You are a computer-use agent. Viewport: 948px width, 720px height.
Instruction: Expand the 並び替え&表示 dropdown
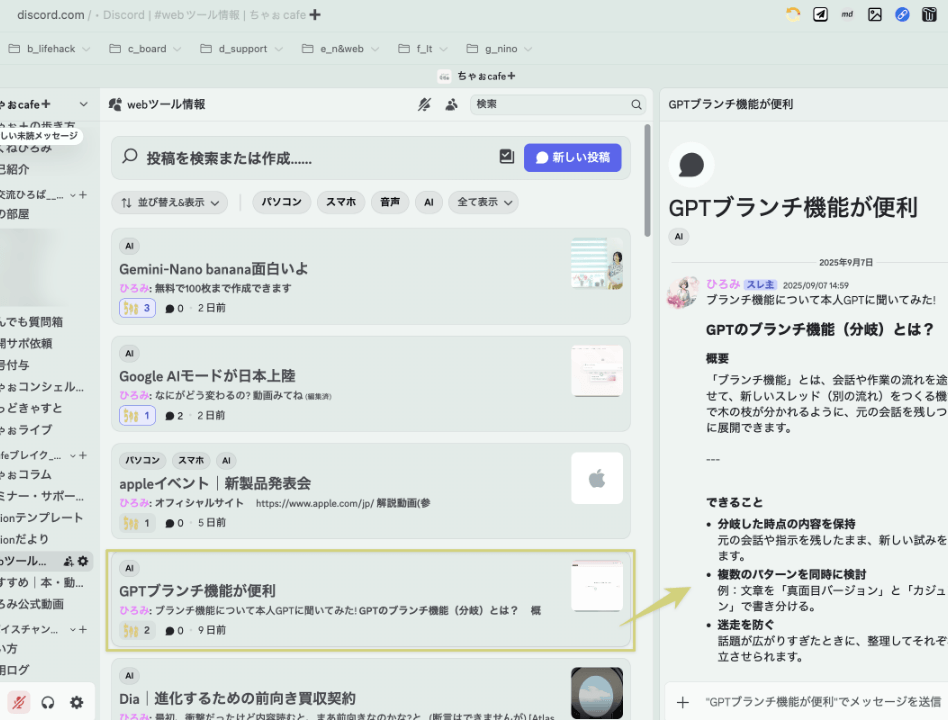pos(169,202)
